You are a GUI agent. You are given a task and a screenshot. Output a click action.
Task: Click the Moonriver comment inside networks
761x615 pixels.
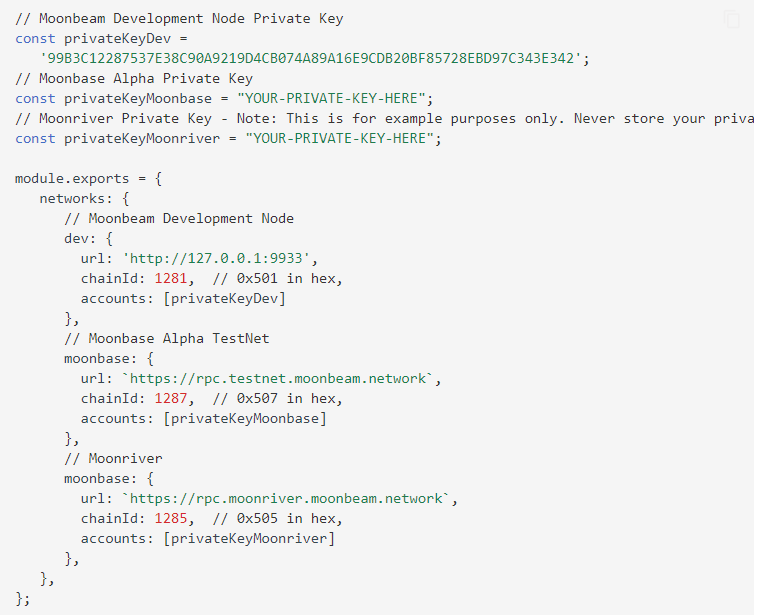coord(113,459)
